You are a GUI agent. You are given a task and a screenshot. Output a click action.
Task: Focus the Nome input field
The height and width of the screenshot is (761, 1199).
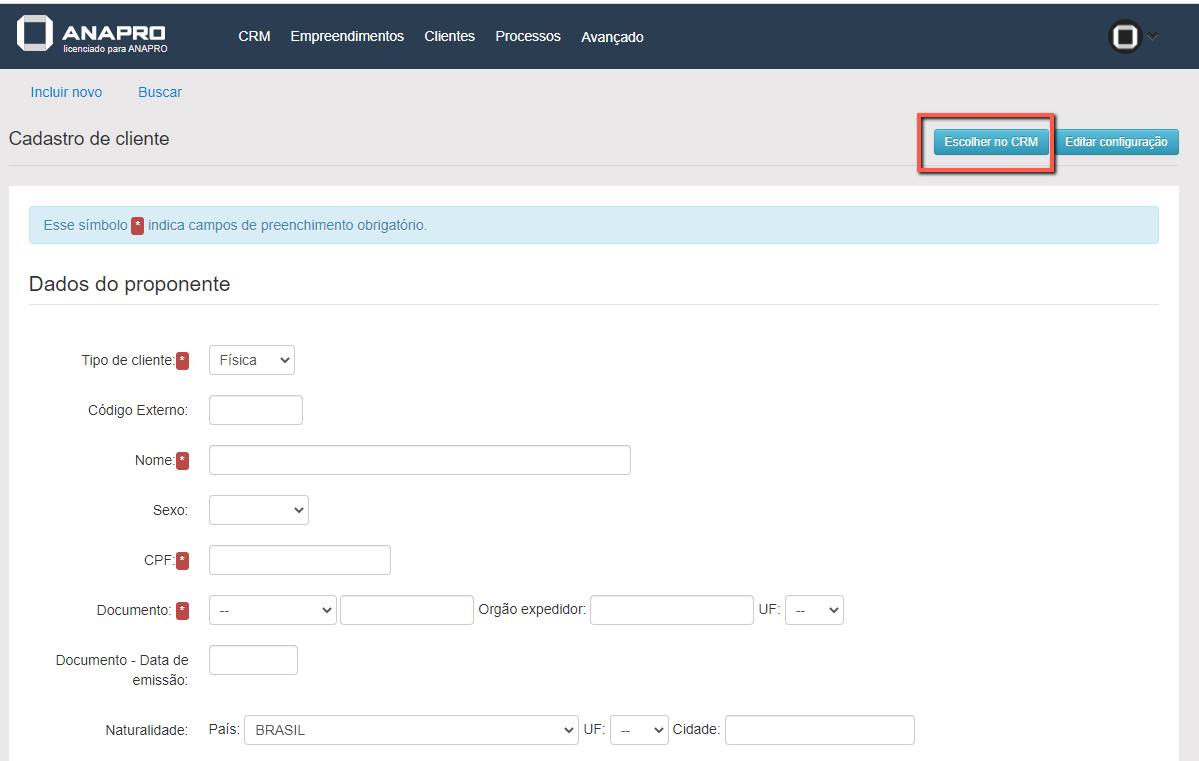click(x=420, y=460)
